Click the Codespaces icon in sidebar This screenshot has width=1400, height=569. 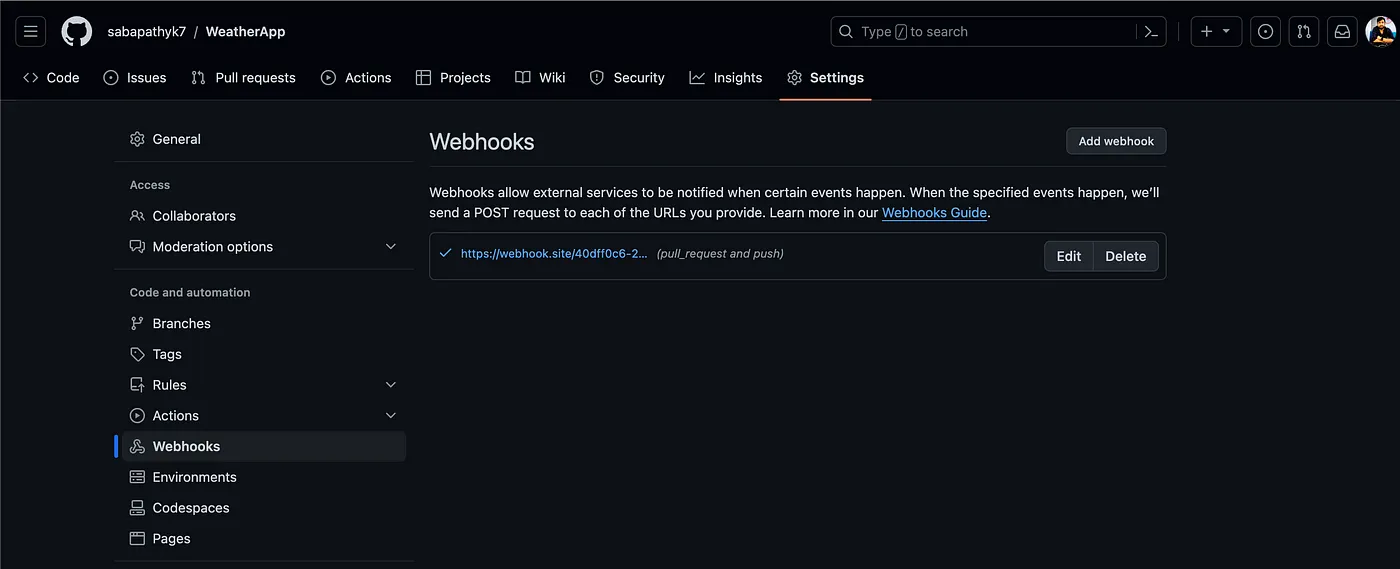(138, 508)
